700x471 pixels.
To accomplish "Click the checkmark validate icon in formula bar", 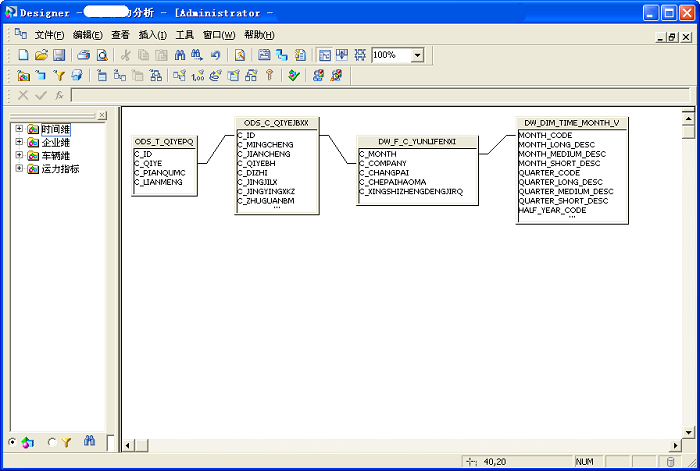I will [x=41, y=95].
